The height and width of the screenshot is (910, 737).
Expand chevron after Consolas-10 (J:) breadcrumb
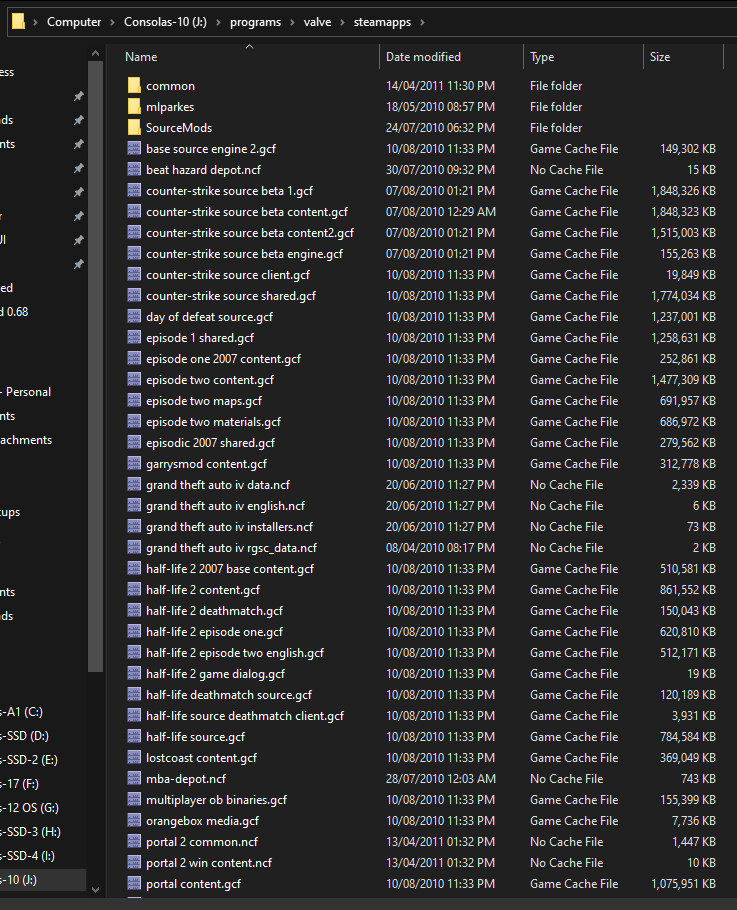click(x=218, y=22)
